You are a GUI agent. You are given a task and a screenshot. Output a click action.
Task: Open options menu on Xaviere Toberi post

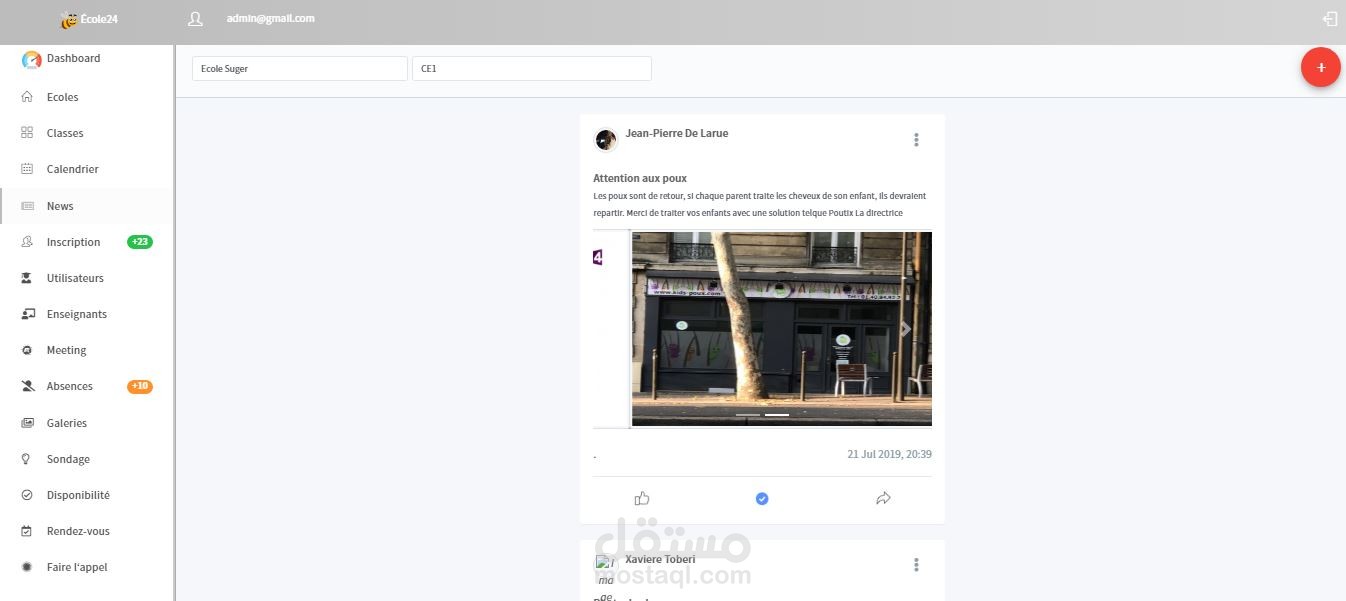[x=916, y=565]
